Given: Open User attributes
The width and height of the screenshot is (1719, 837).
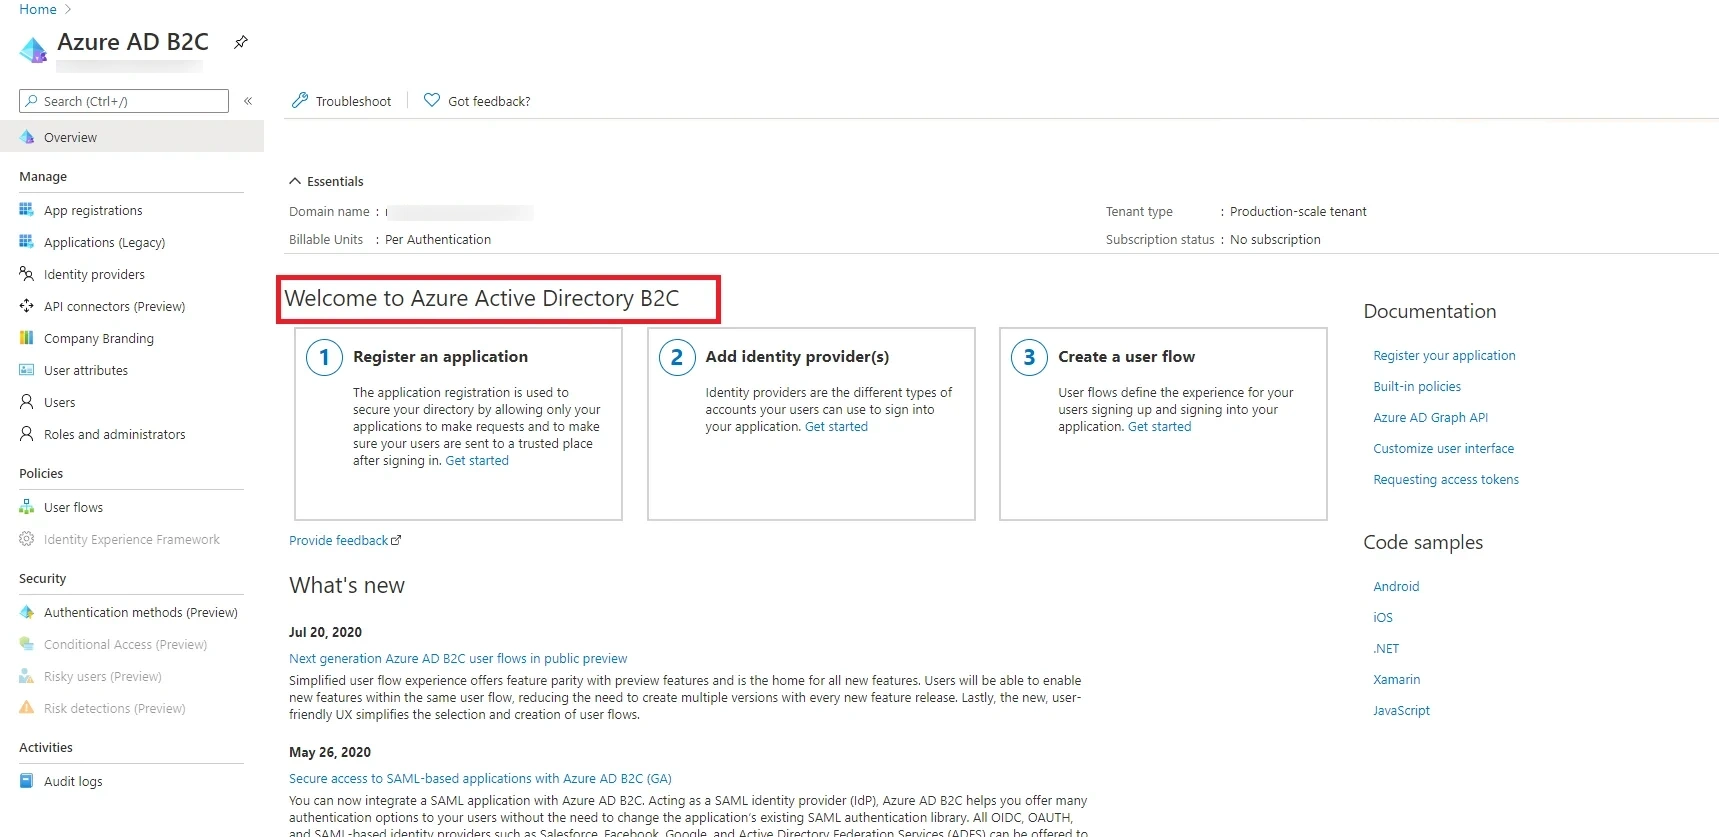Looking at the screenshot, I should pyautogui.click(x=86, y=370).
